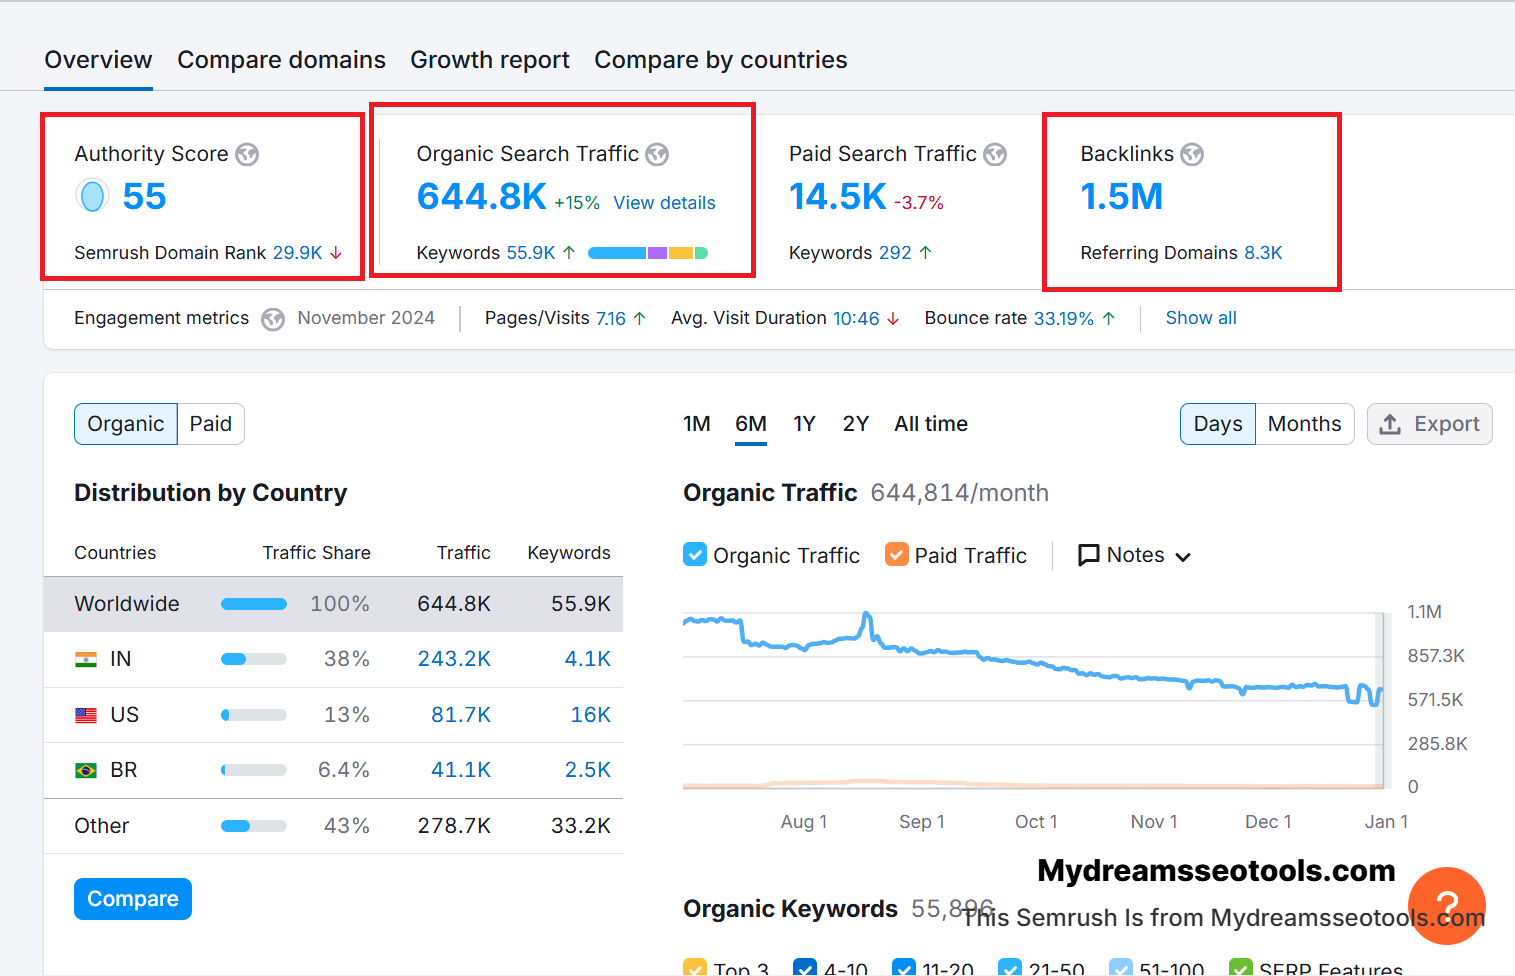Click the India flag icon

click(x=86, y=660)
